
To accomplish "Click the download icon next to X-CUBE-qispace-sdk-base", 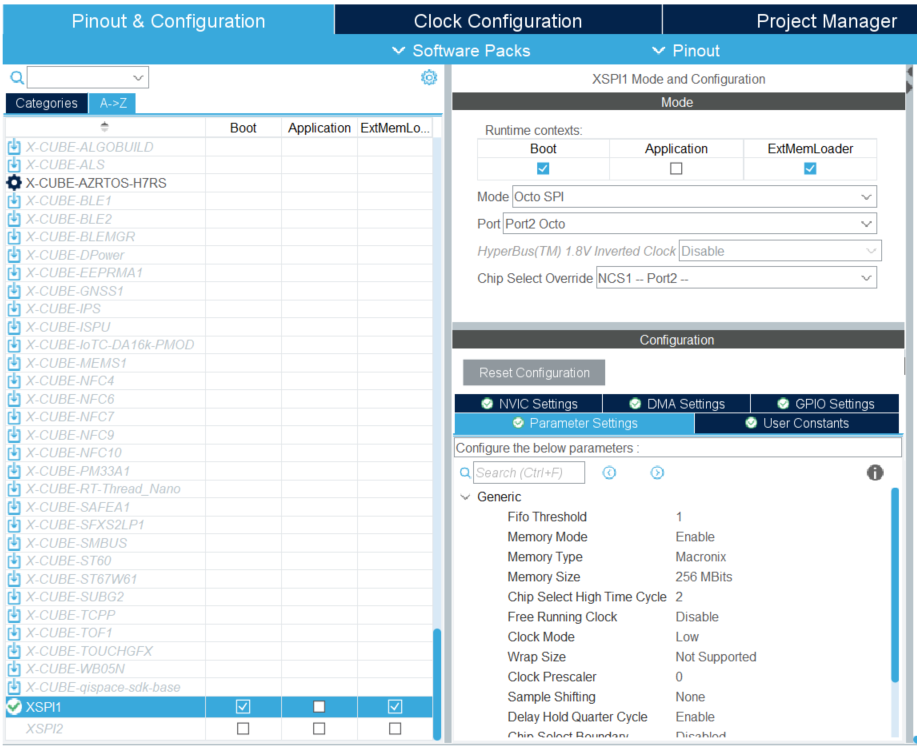I will click(x=14, y=687).
